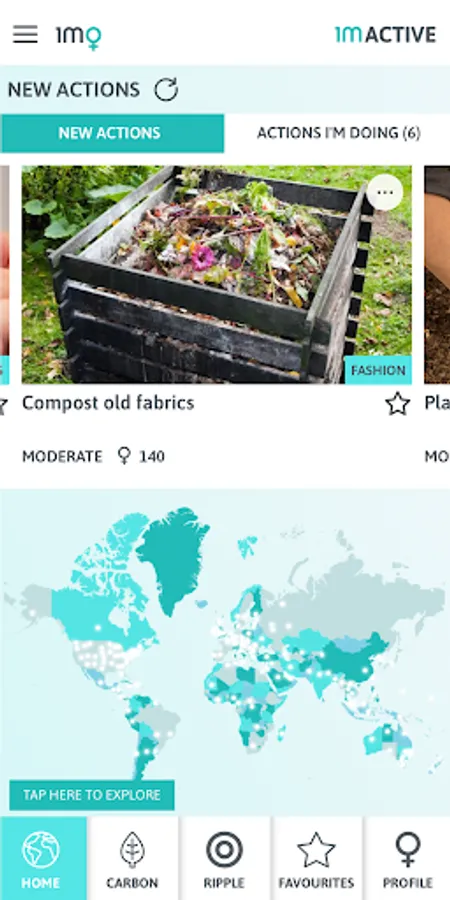The image size is (450, 900).
Task: Open the Carbon leaf icon tab
Action: pyautogui.click(x=132, y=859)
